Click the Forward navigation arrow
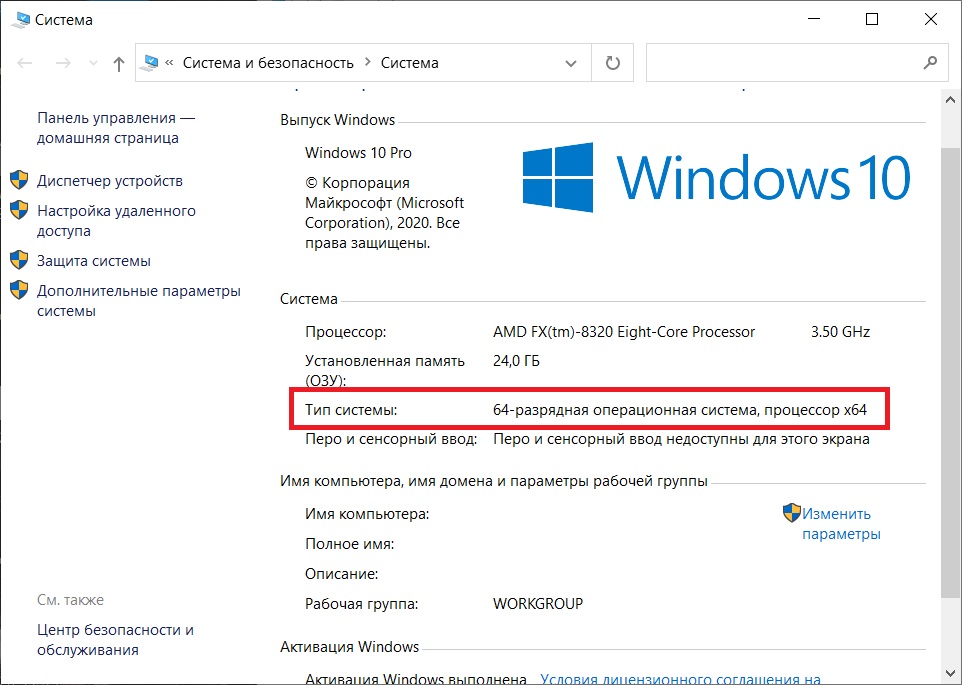 click(63, 63)
